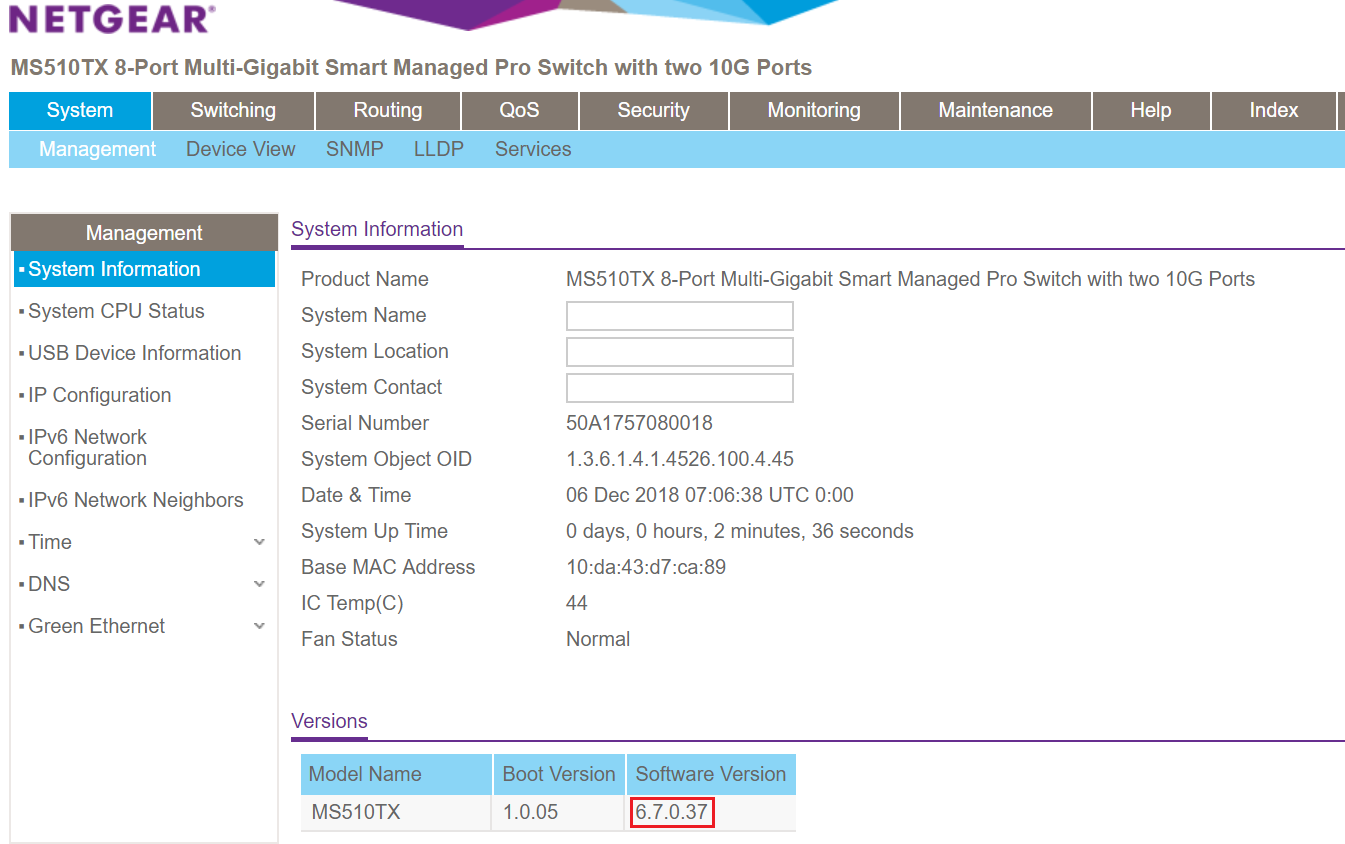Open the Monitoring tab

tap(814, 111)
